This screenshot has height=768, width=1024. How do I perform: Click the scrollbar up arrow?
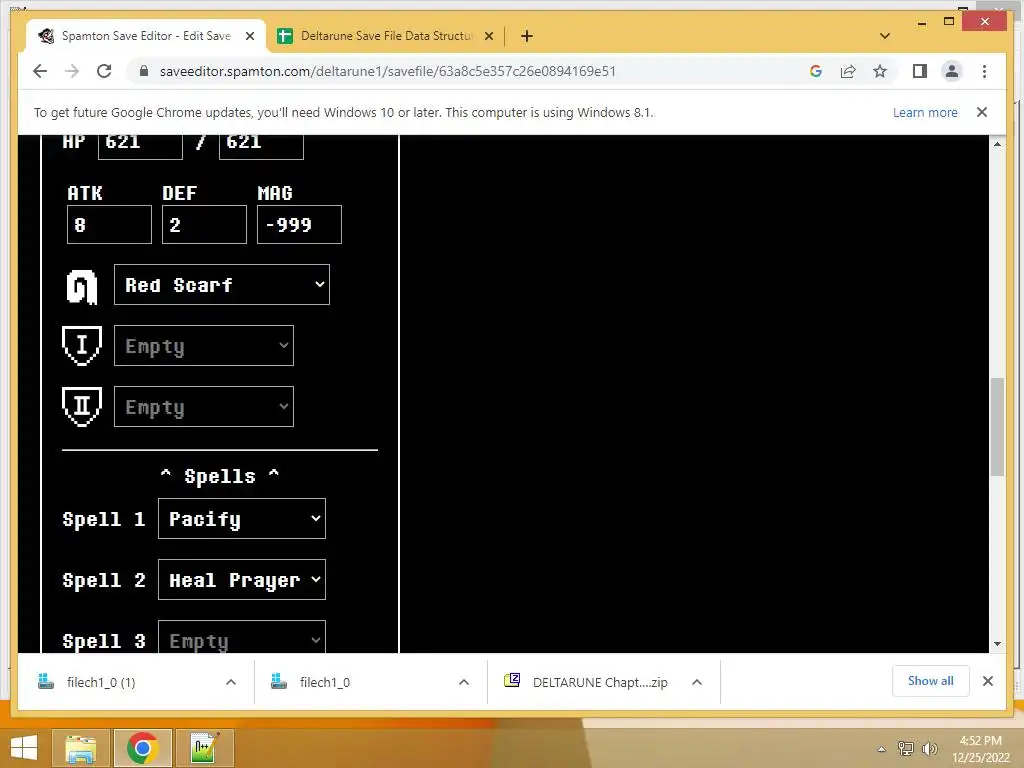tap(997, 144)
